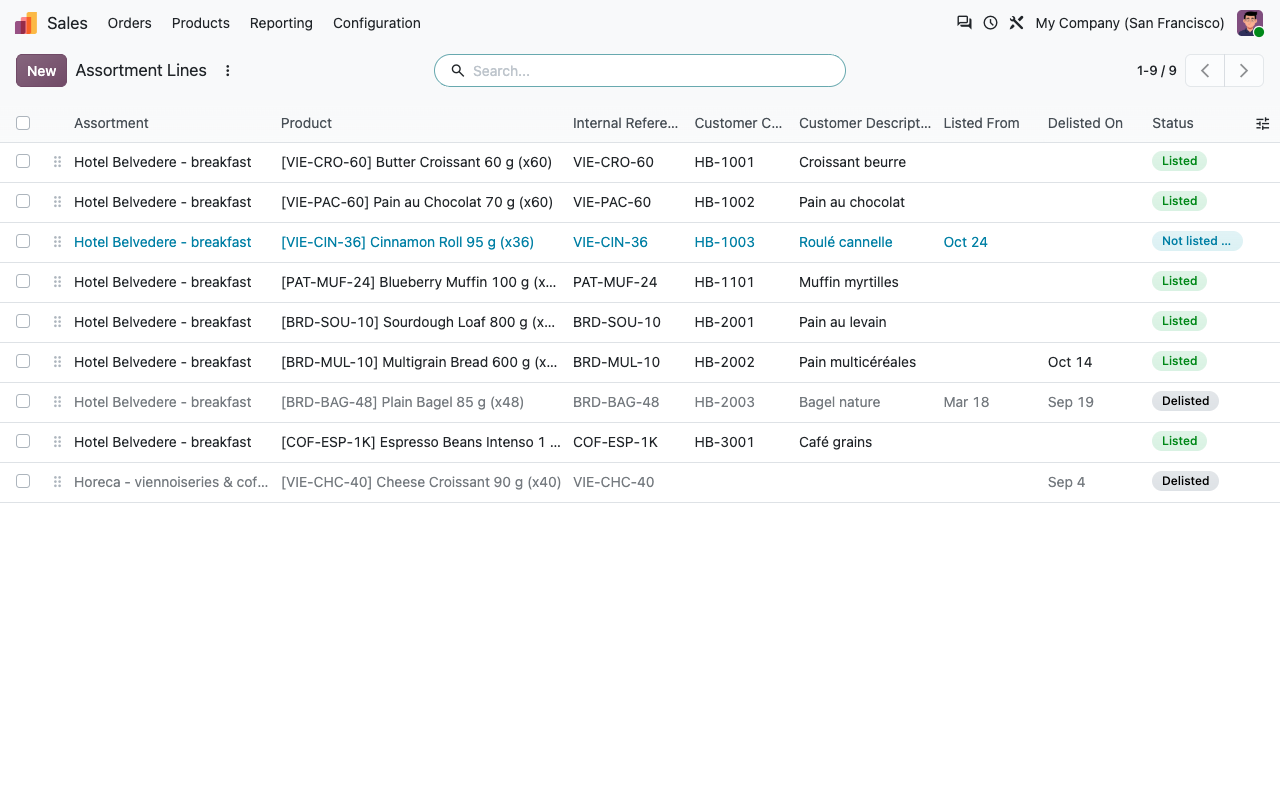Open the Configuration menu
This screenshot has width=1280, height=800.
tap(377, 23)
